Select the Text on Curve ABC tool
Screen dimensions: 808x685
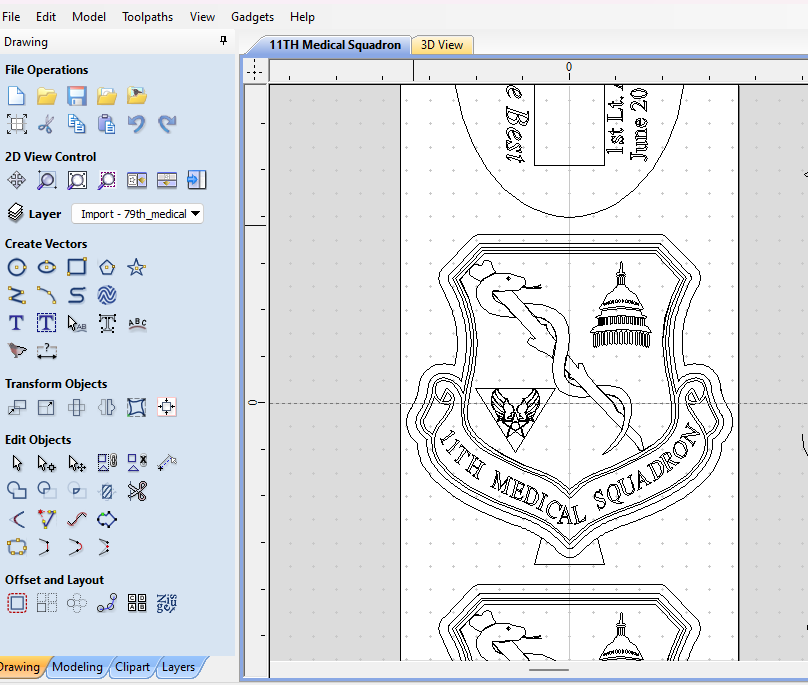(x=137, y=323)
